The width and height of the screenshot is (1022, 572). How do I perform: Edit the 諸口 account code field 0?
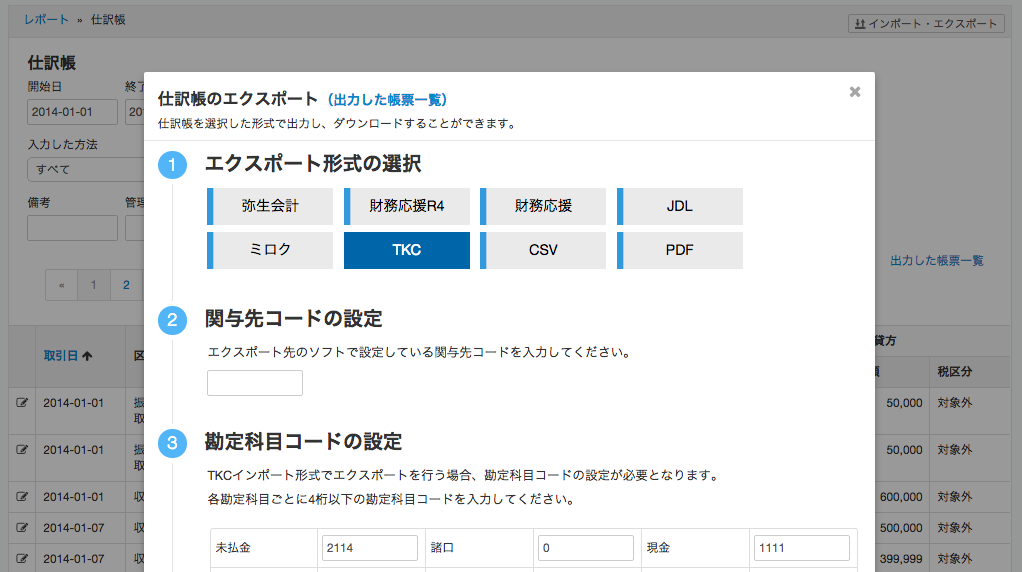585,548
